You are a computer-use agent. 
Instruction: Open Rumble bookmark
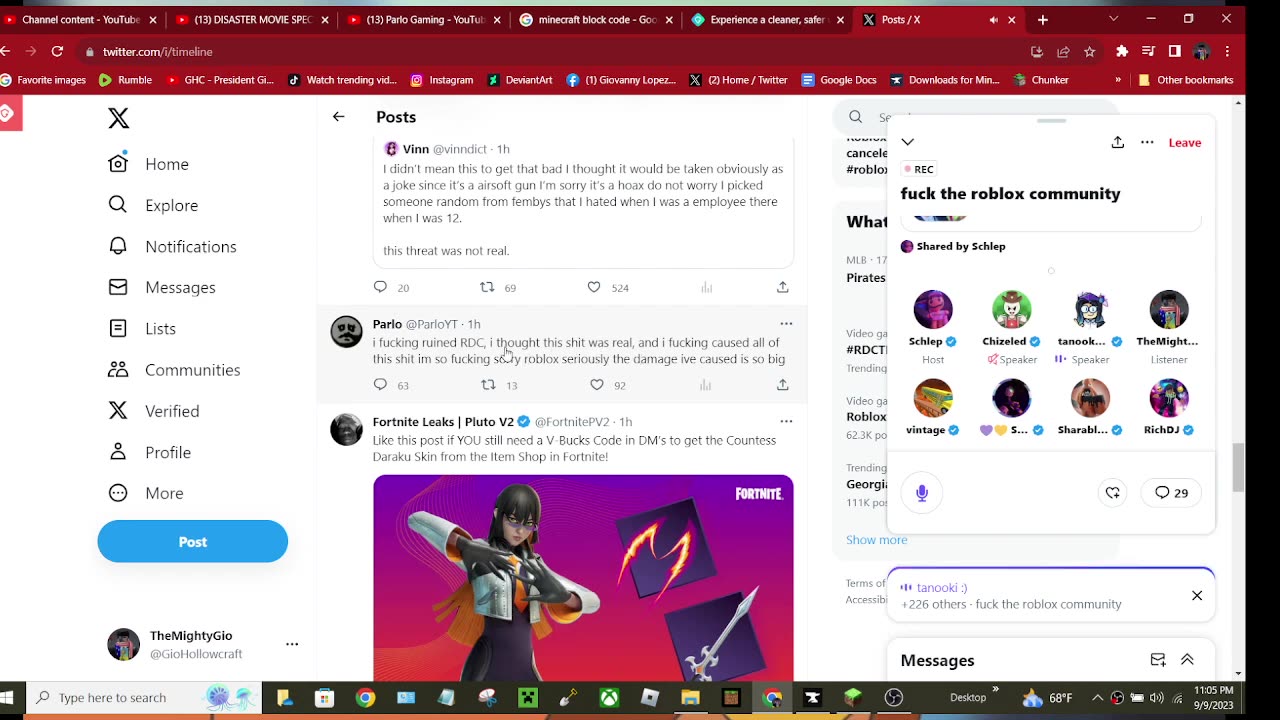[125, 80]
